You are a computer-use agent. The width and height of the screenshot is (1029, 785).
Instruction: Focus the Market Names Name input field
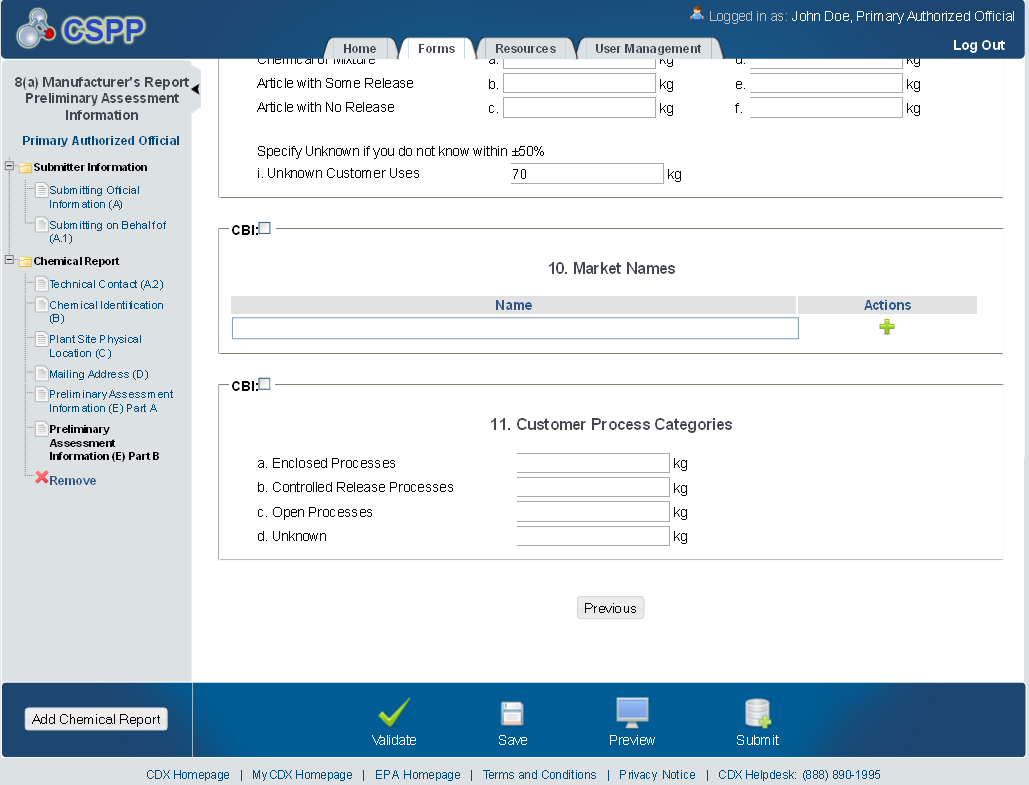tap(515, 328)
